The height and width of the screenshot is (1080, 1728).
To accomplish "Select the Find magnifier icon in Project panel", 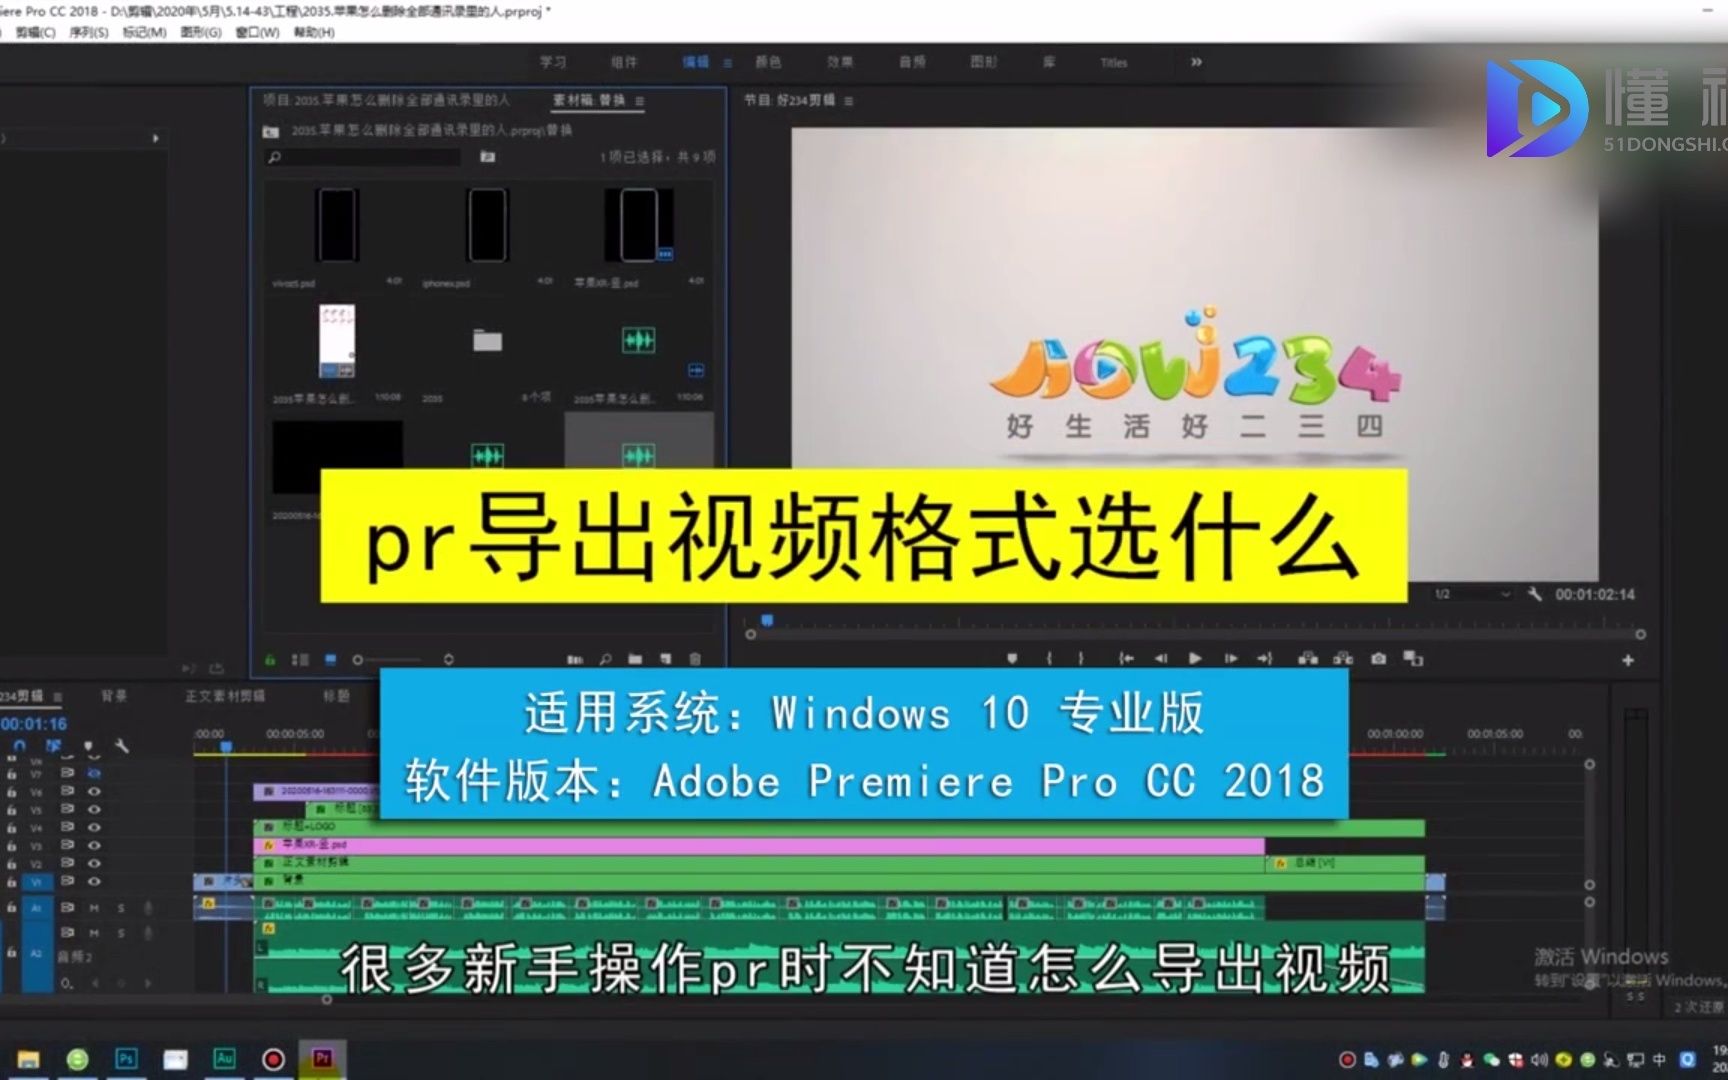I will (x=605, y=659).
